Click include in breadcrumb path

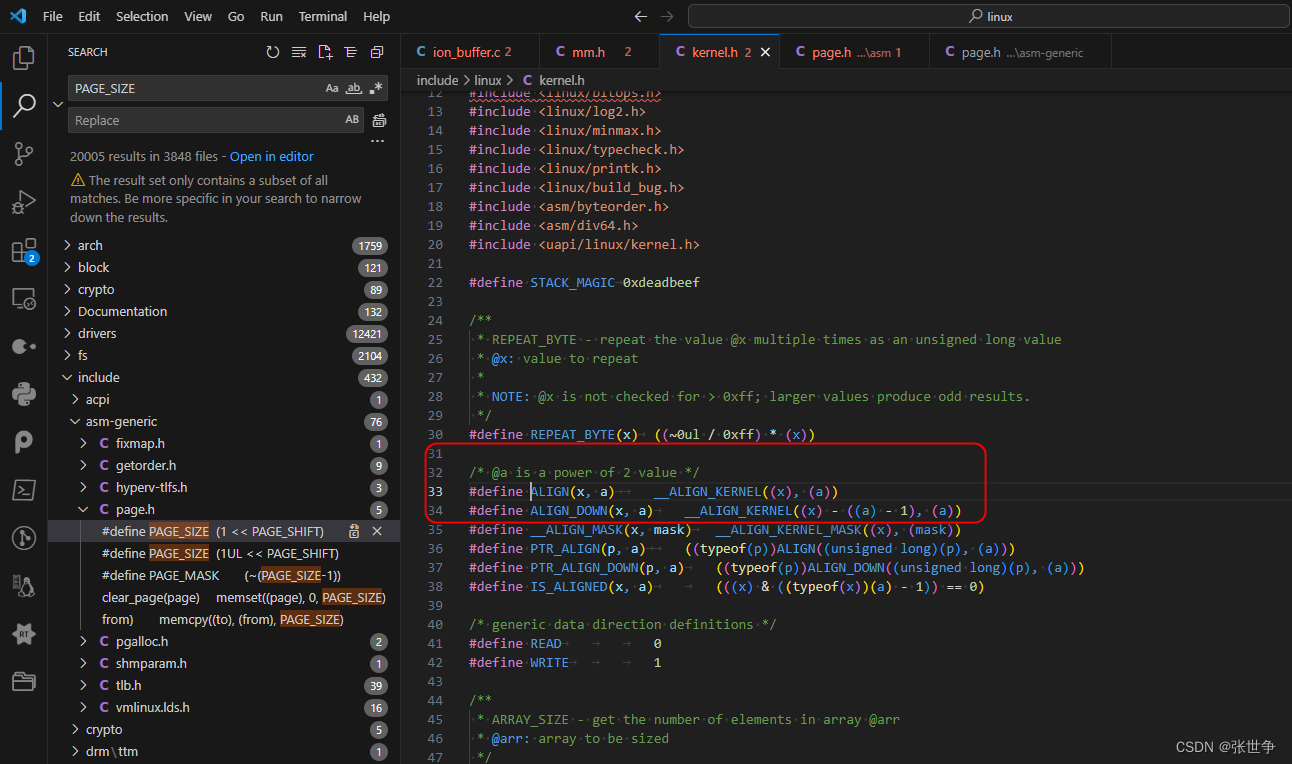tap(437, 80)
